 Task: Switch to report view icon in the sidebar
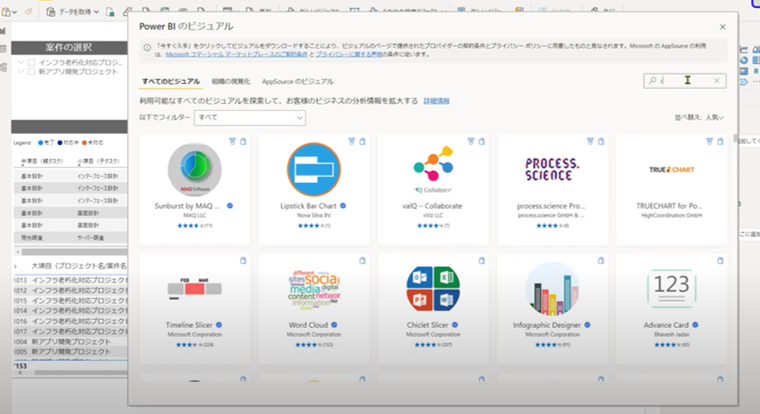[x=3, y=32]
